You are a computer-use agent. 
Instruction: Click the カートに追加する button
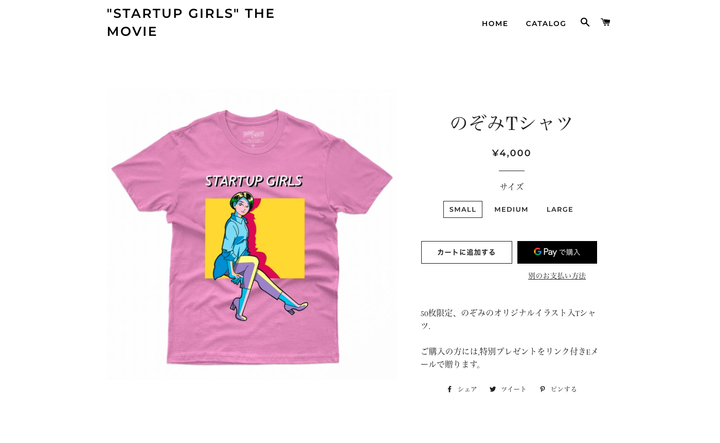click(x=467, y=252)
